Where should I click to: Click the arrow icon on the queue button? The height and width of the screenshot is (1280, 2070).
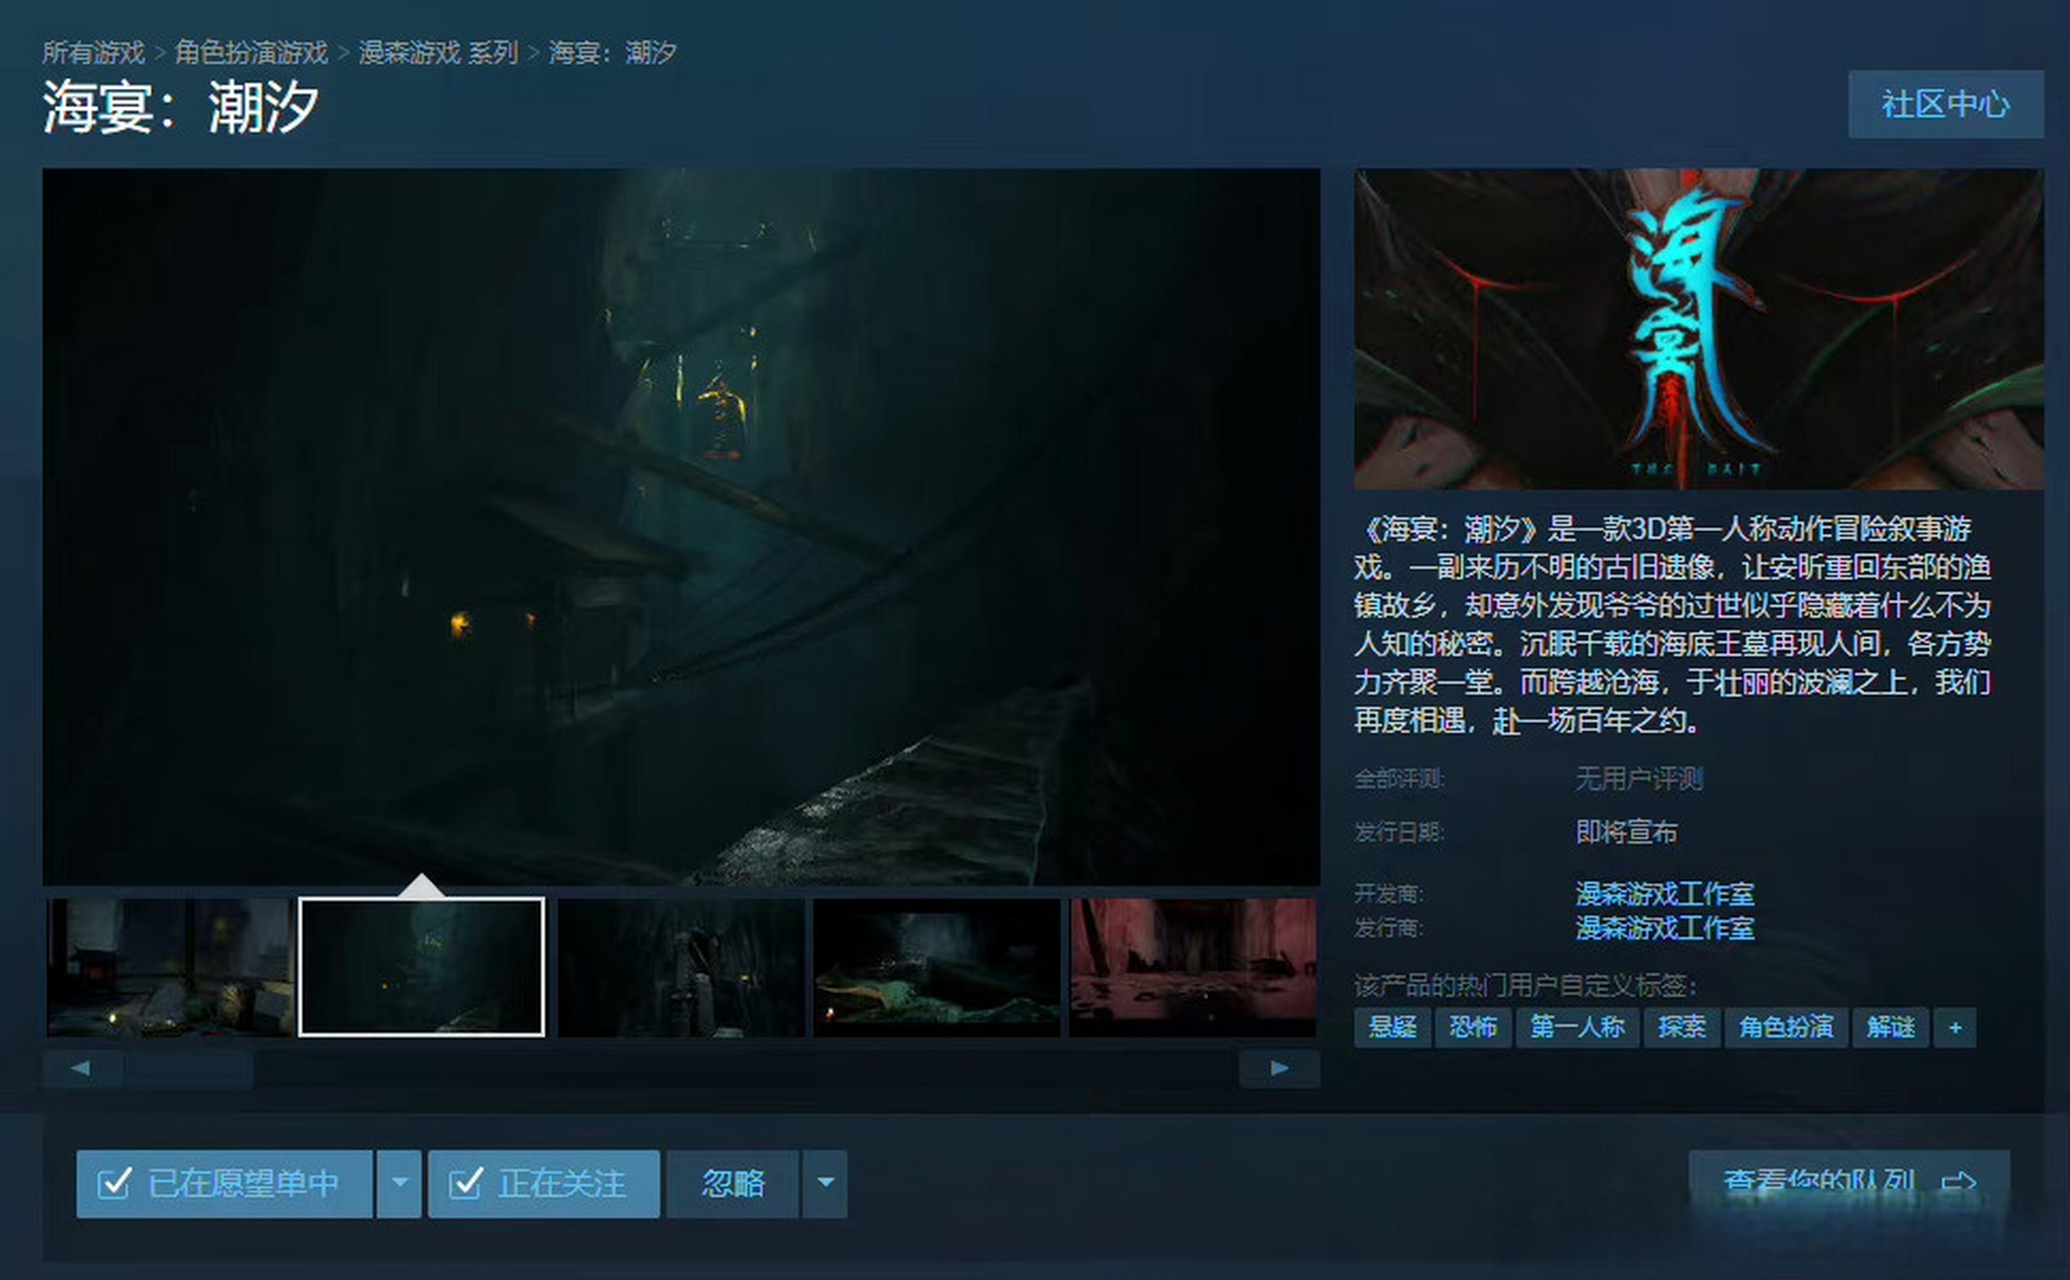click(x=1958, y=1182)
